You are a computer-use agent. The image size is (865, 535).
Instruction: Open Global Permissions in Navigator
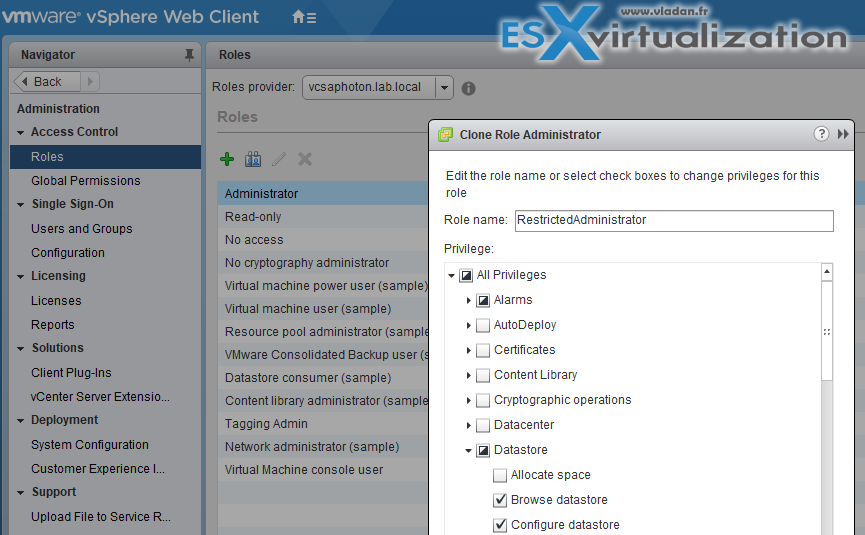click(x=86, y=181)
